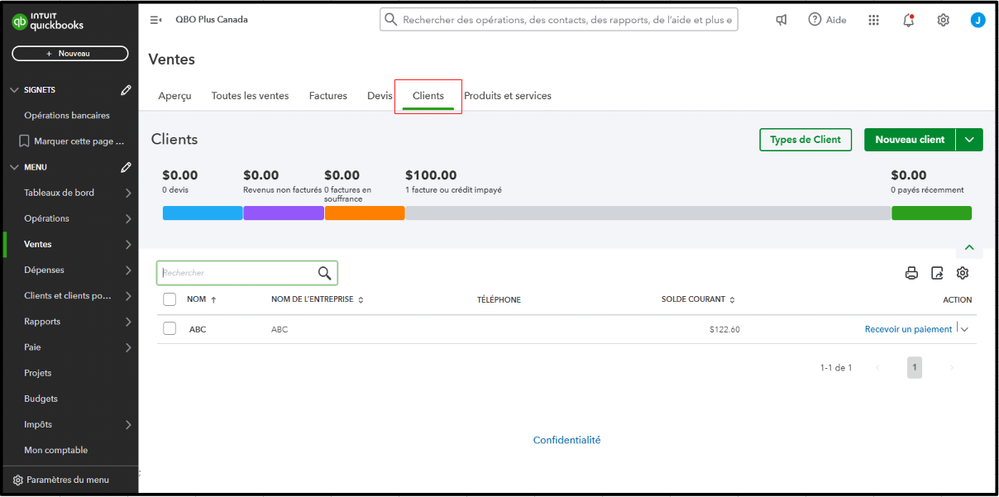Click the Nouveau client button
999x497 pixels.
point(910,140)
